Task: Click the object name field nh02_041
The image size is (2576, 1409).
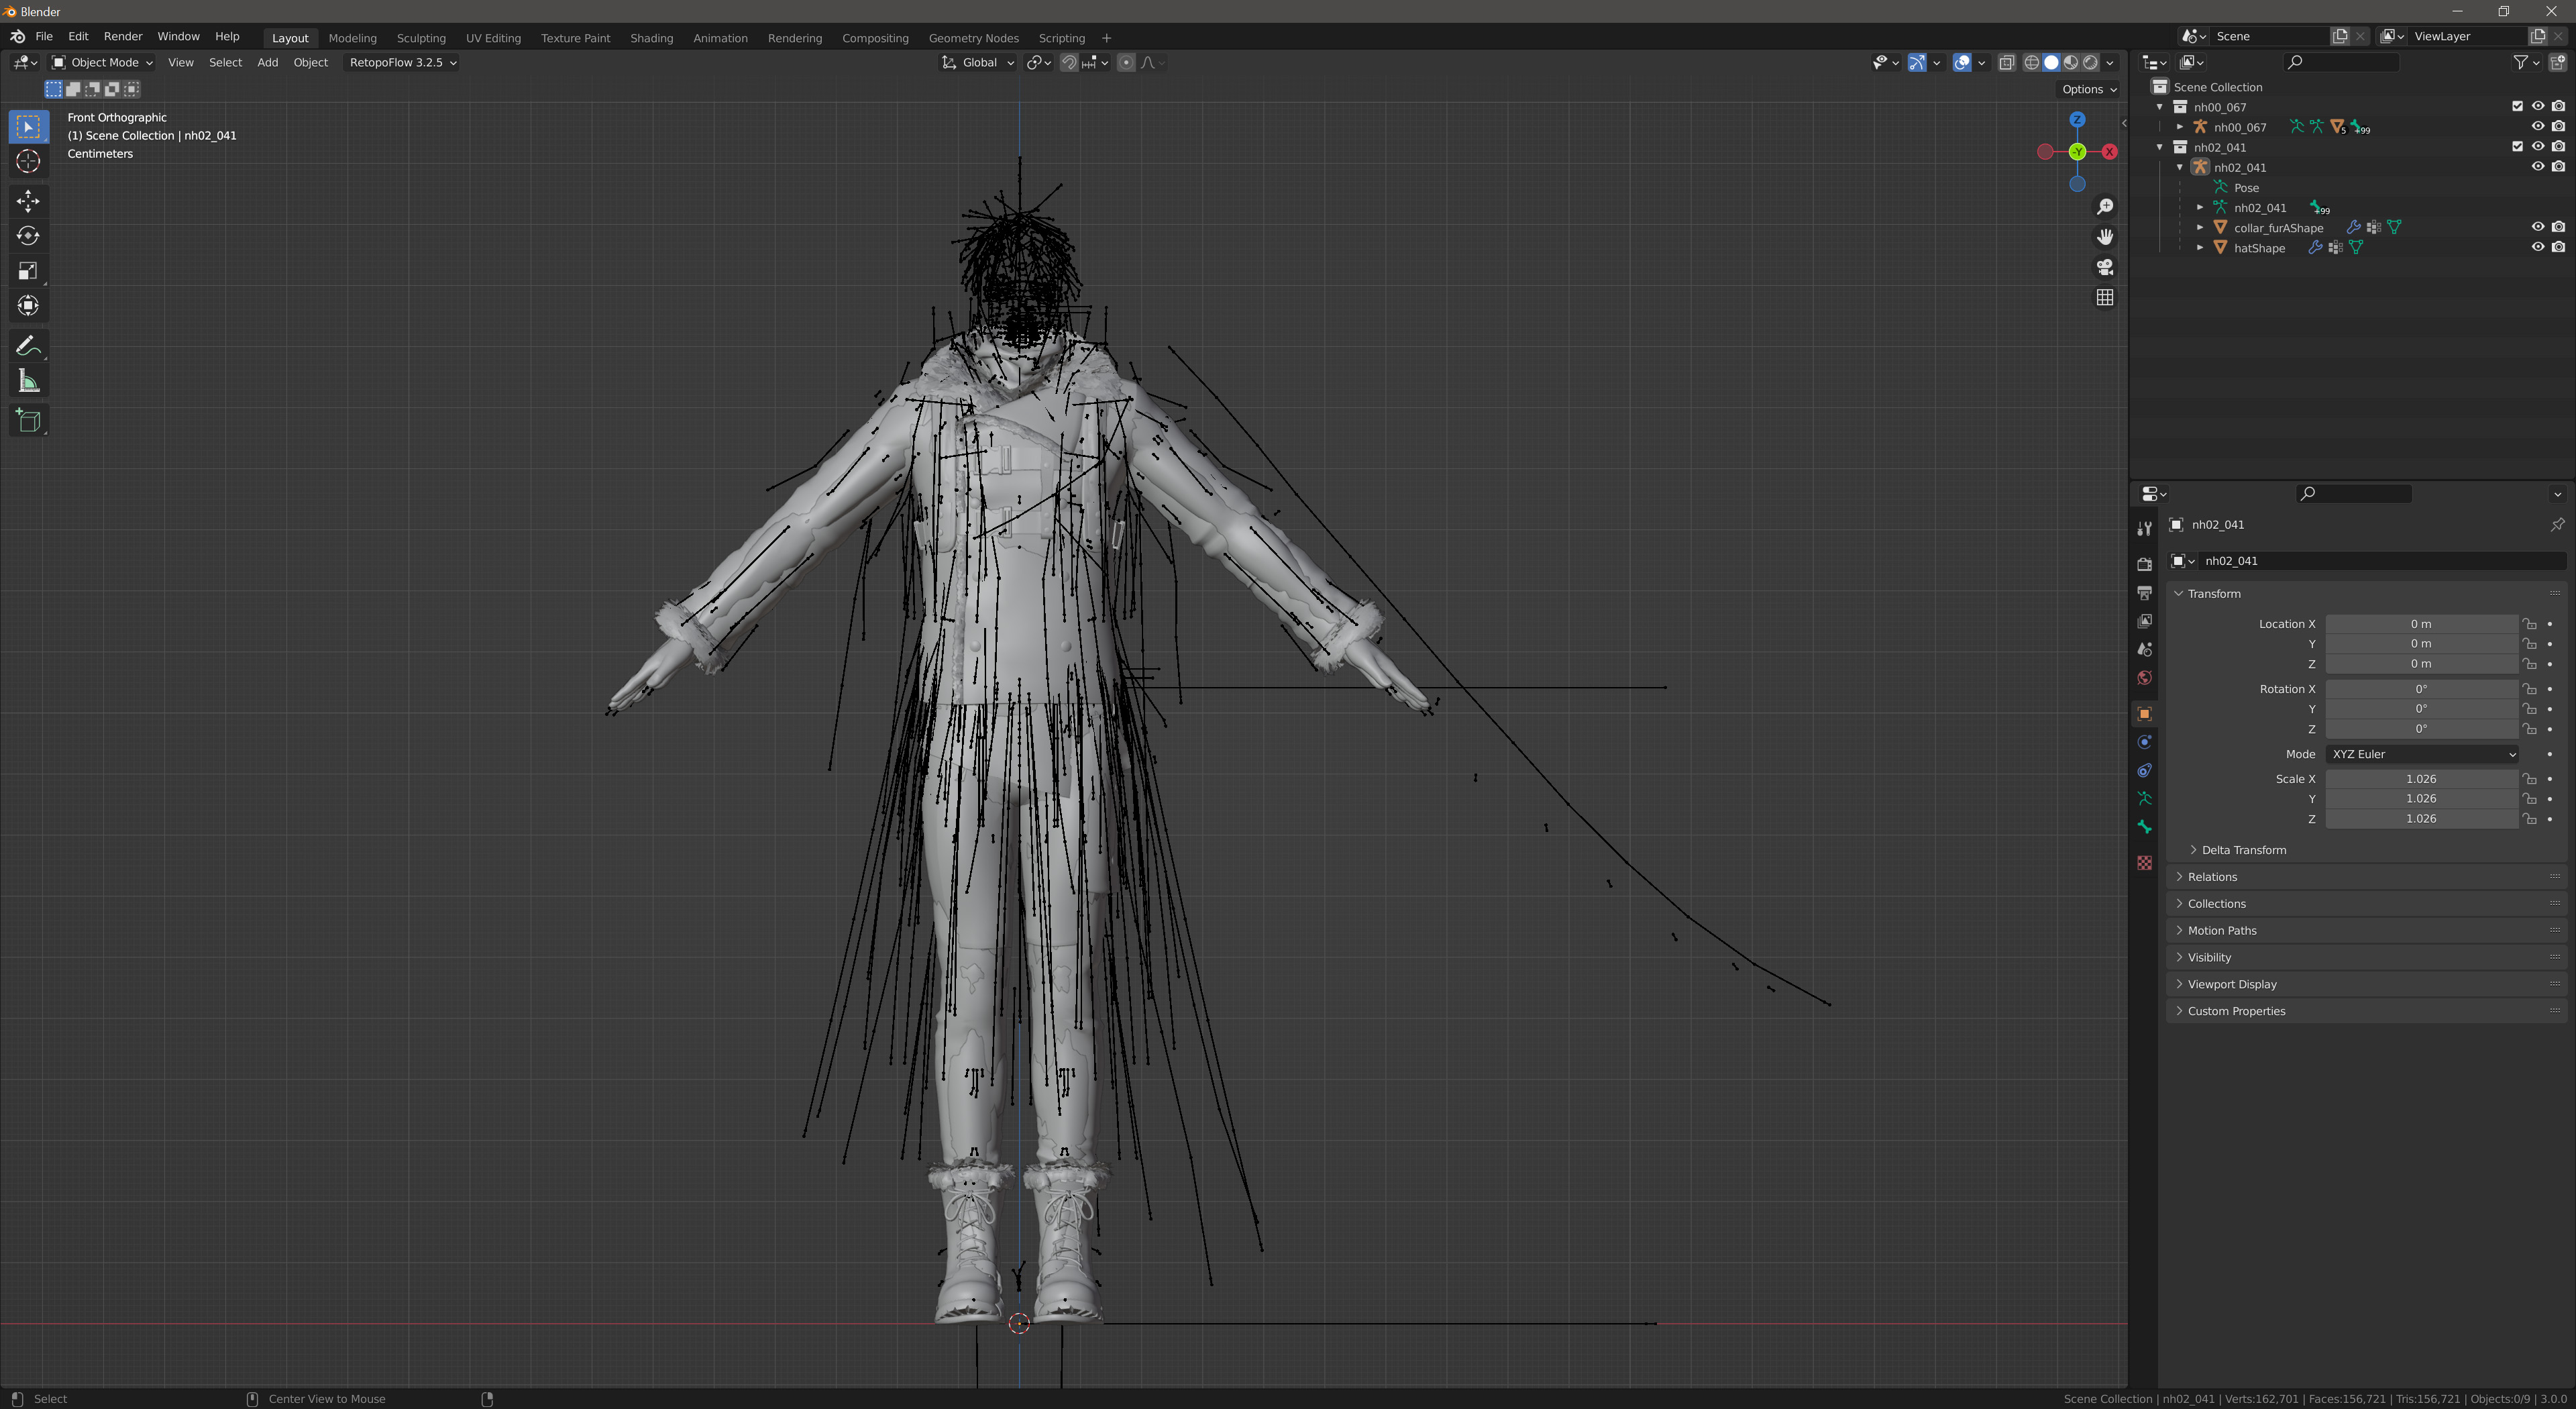Action: pos(2380,561)
